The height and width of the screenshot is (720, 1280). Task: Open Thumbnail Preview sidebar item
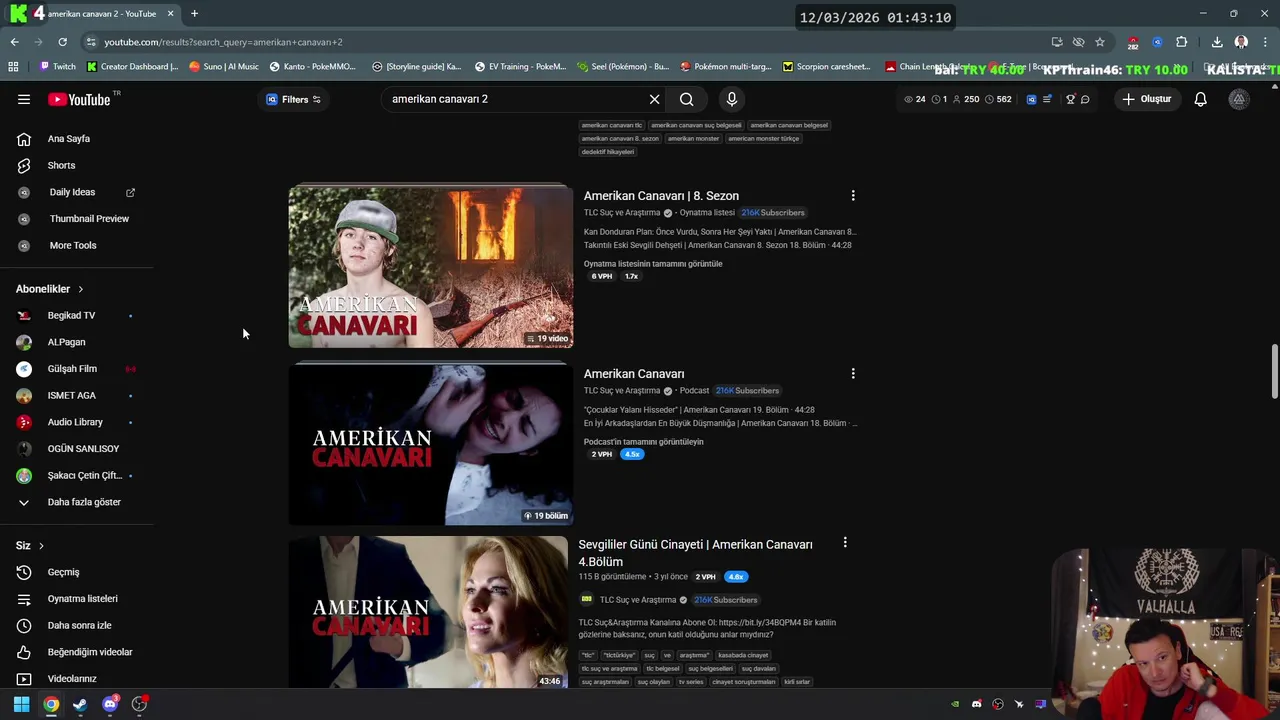[76, 218]
